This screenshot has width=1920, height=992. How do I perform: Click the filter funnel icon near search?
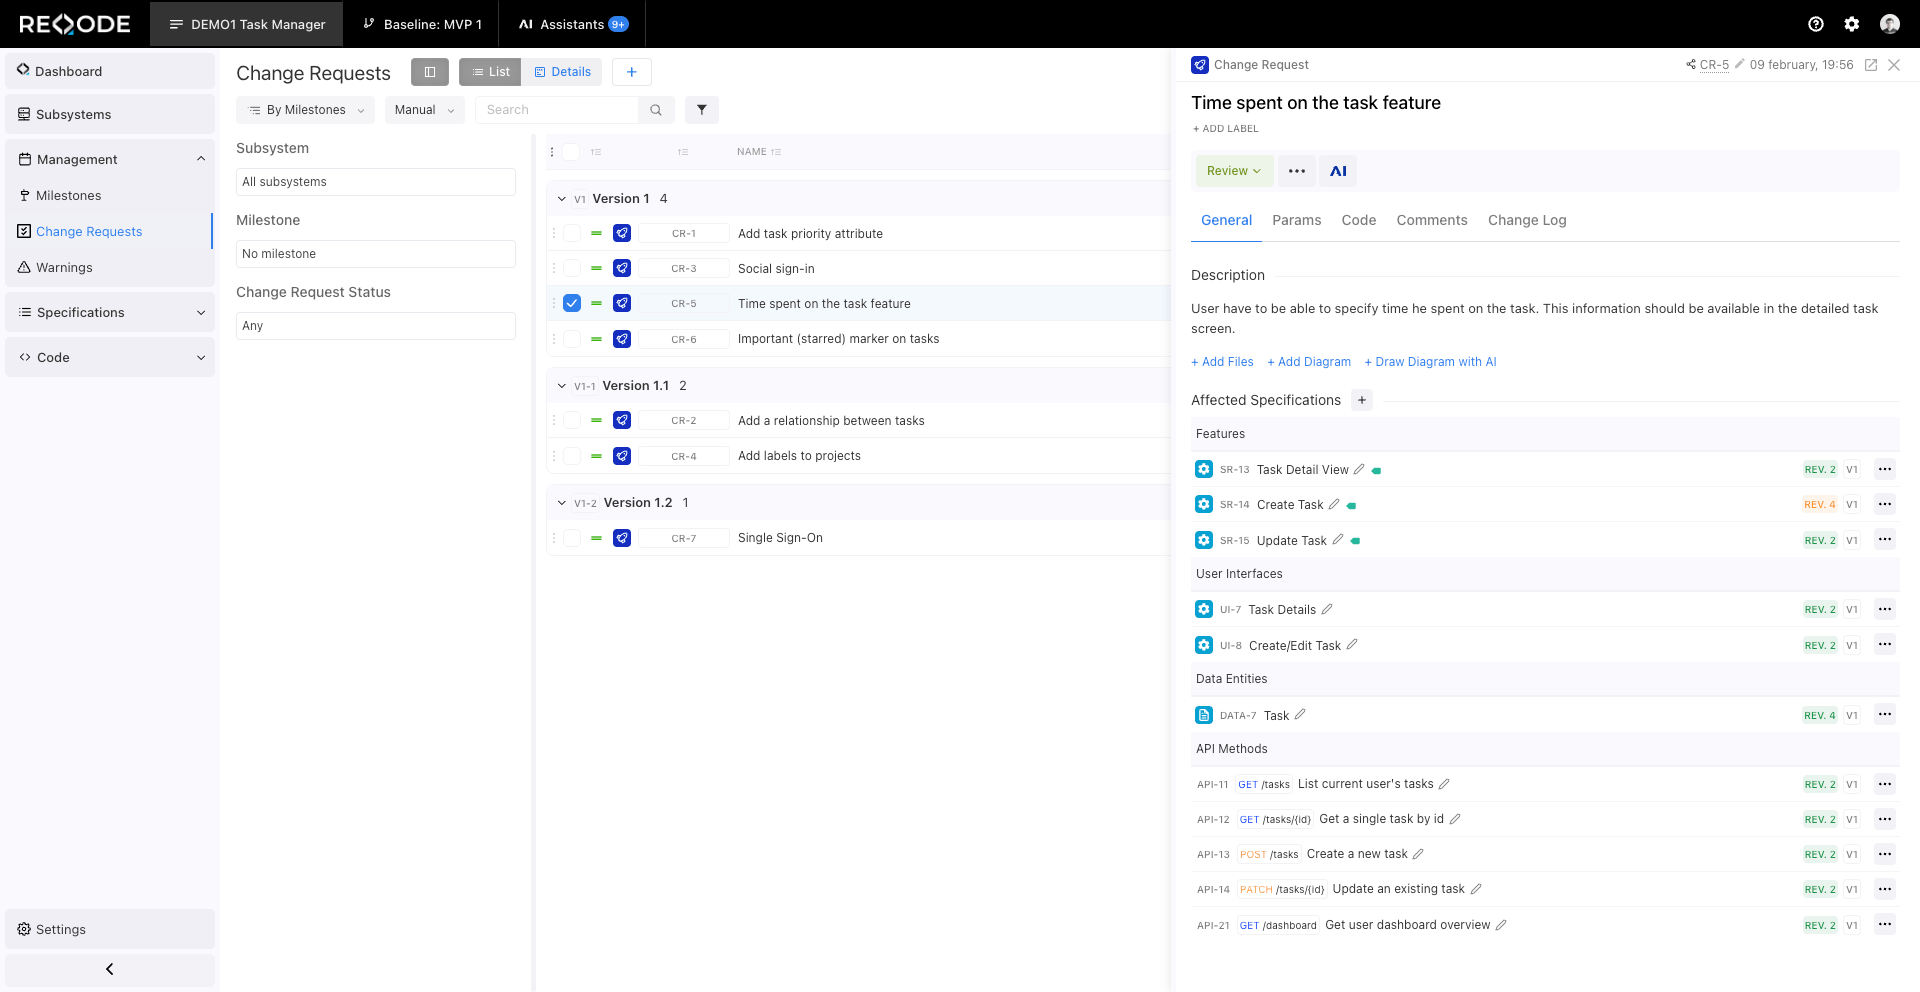[x=701, y=110]
